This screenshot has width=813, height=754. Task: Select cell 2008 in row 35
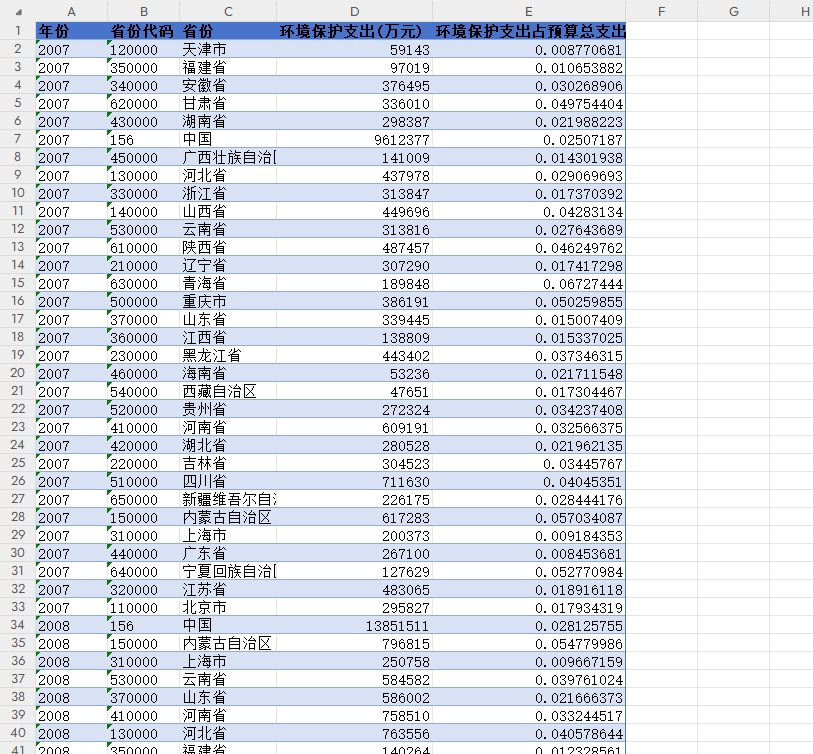[x=72, y=643]
